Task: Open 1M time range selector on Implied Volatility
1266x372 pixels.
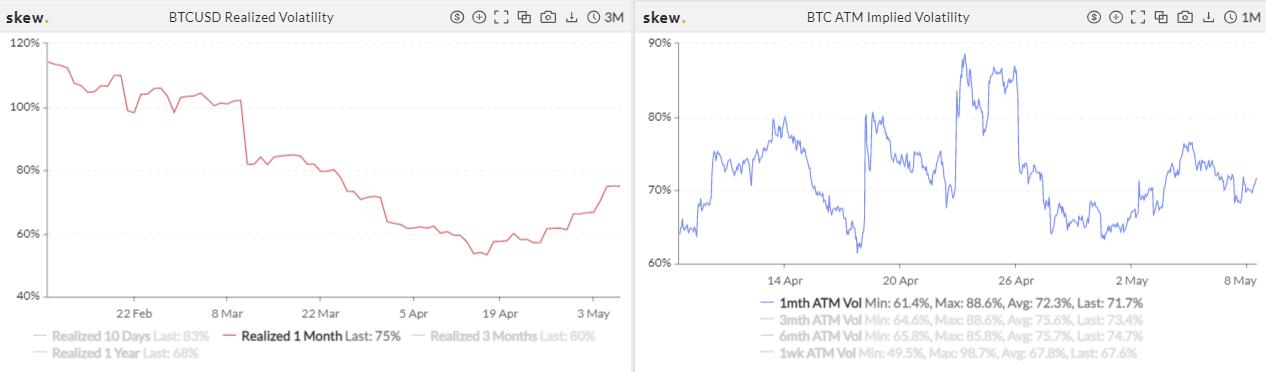Action: (x=1243, y=17)
